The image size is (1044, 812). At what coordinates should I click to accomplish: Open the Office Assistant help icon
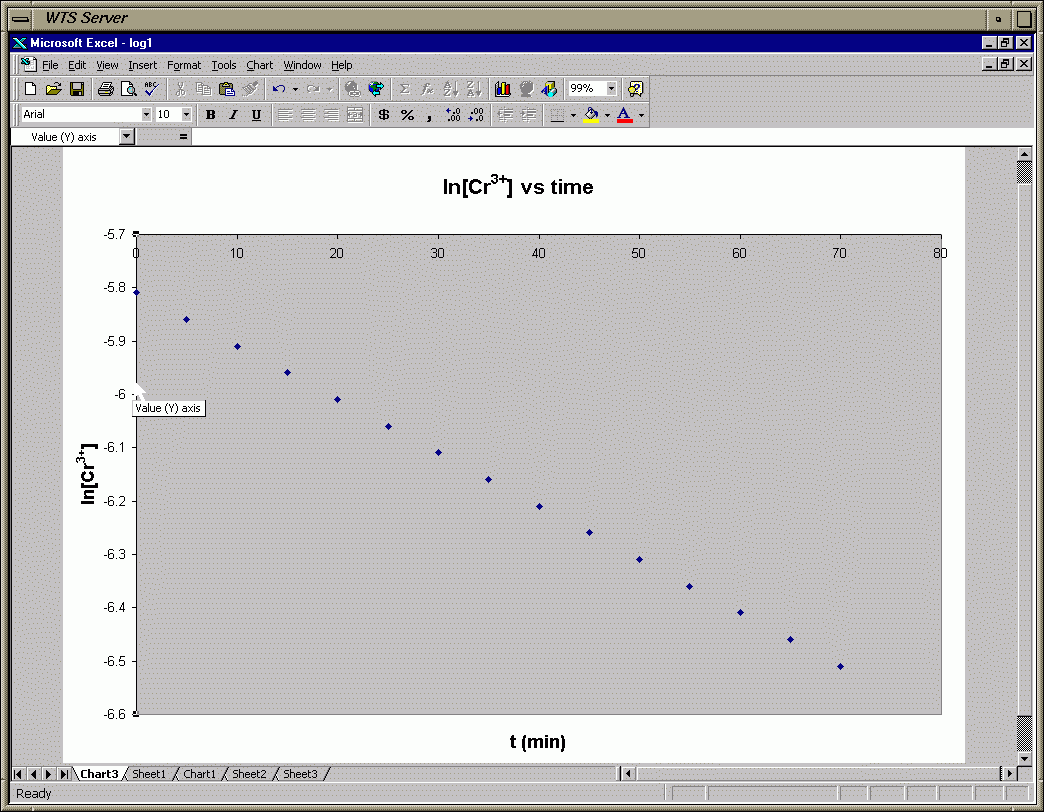coord(635,89)
